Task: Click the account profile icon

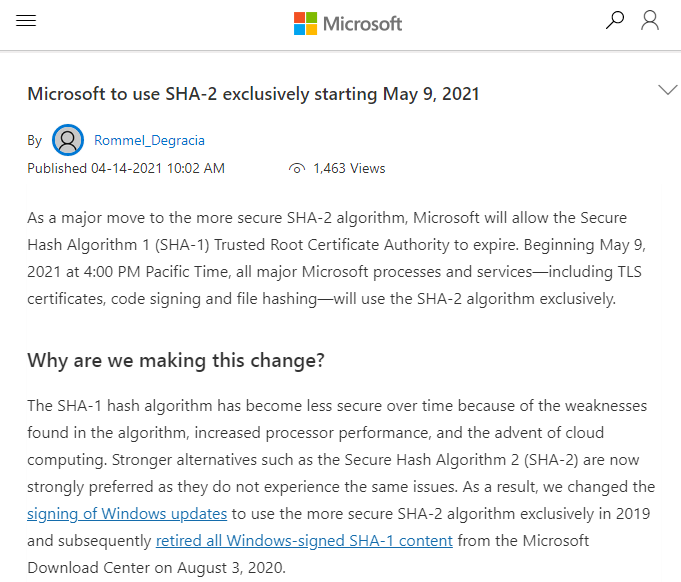Action: click(650, 20)
